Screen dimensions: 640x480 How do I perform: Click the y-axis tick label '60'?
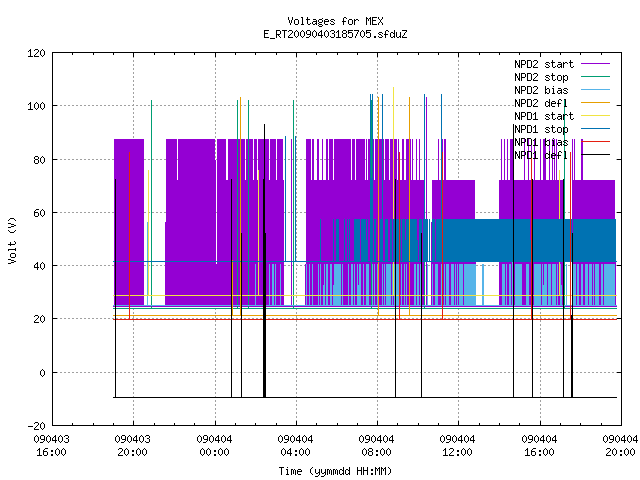tap(39, 213)
